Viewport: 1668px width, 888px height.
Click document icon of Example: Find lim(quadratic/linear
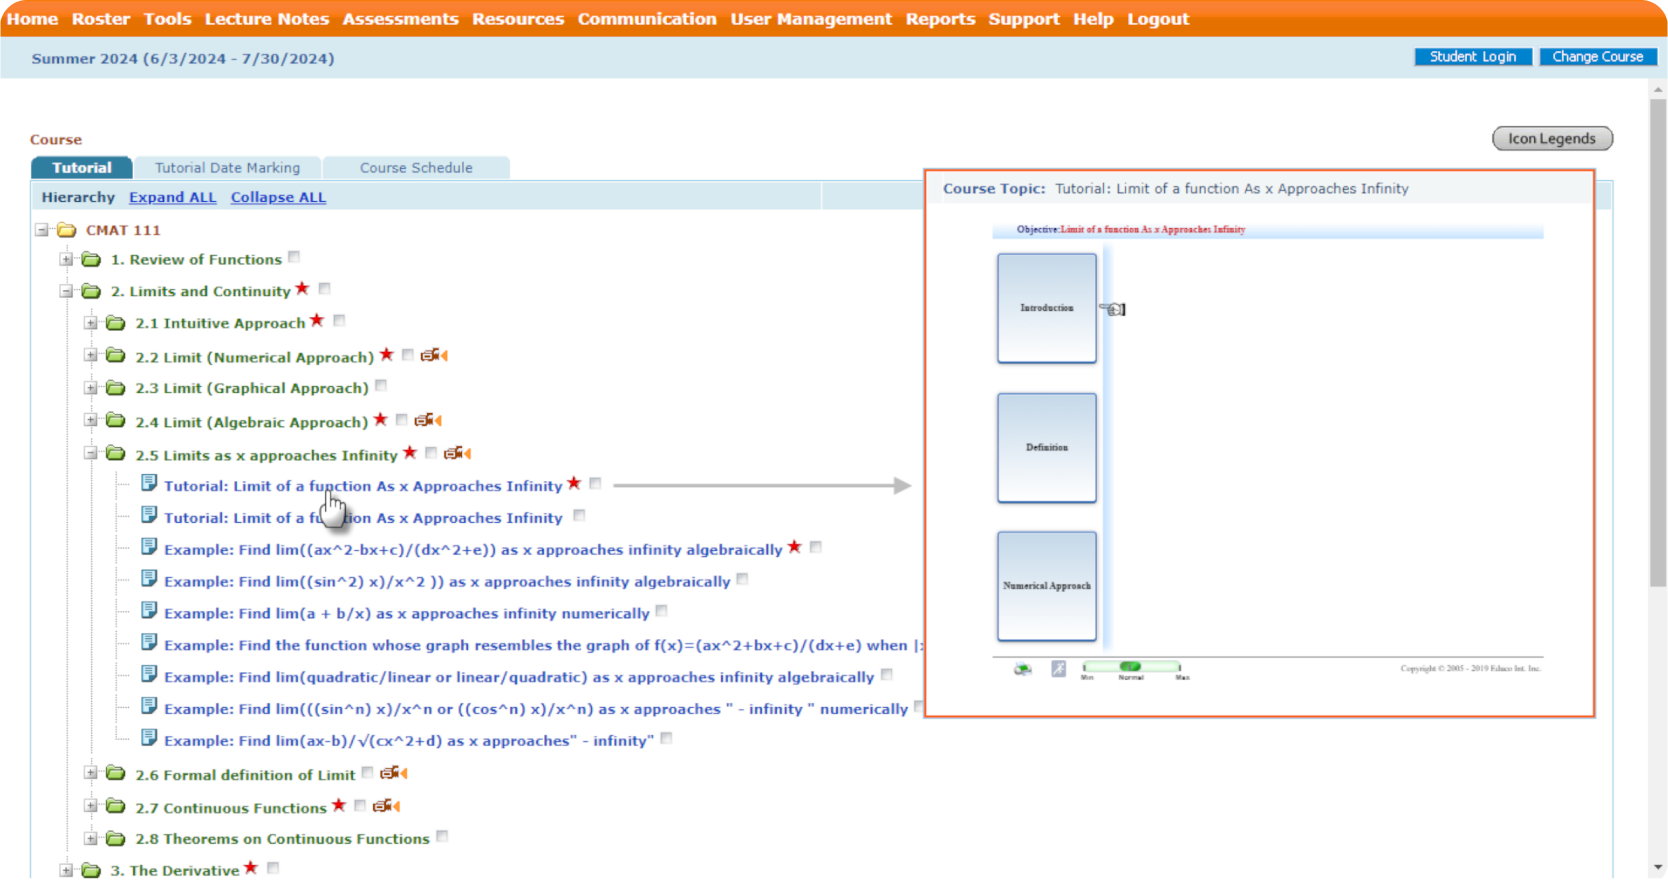149,675
